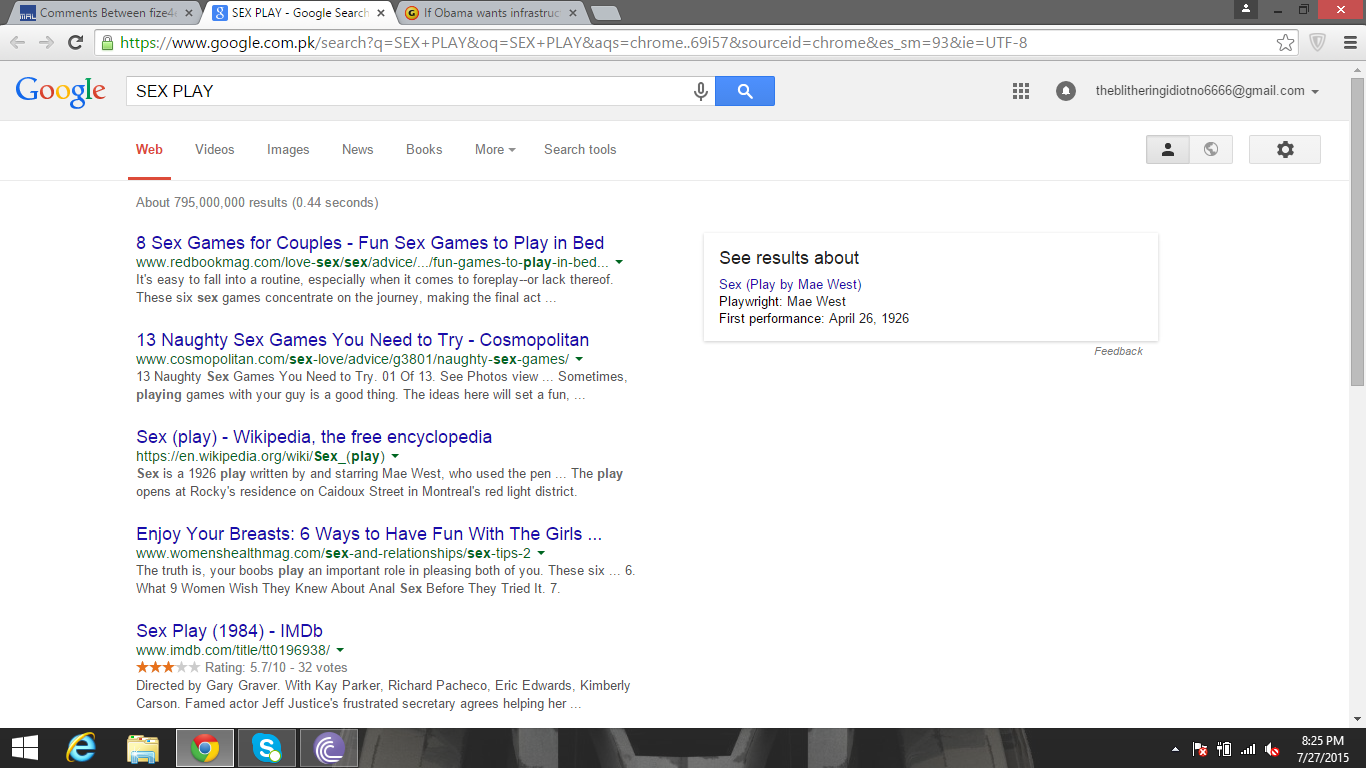Expand womenshealthmag result options arrow
The image size is (1366, 768).
click(541, 553)
